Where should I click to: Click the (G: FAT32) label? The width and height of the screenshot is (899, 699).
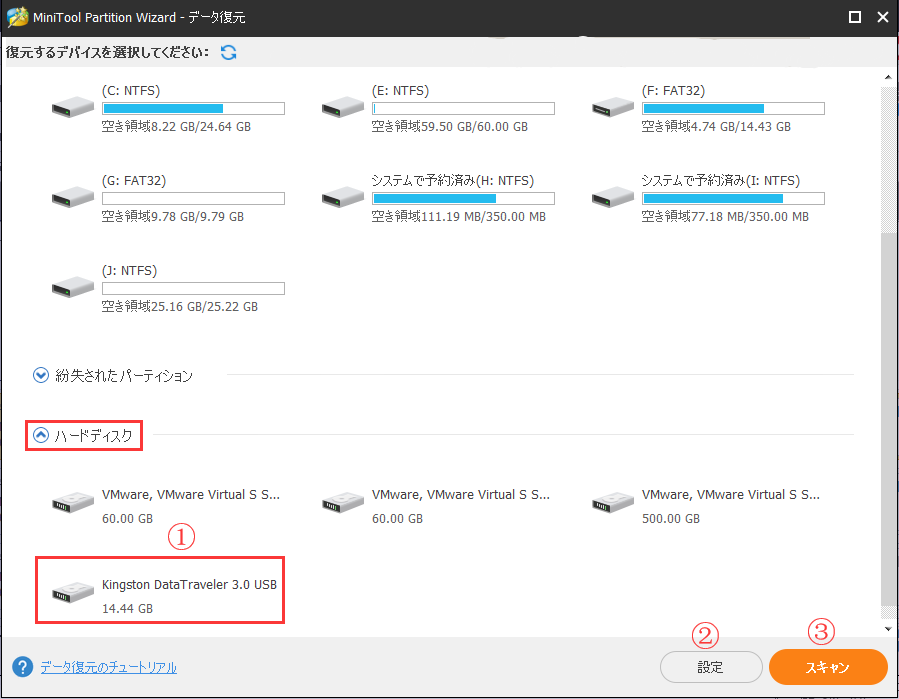coord(134,181)
